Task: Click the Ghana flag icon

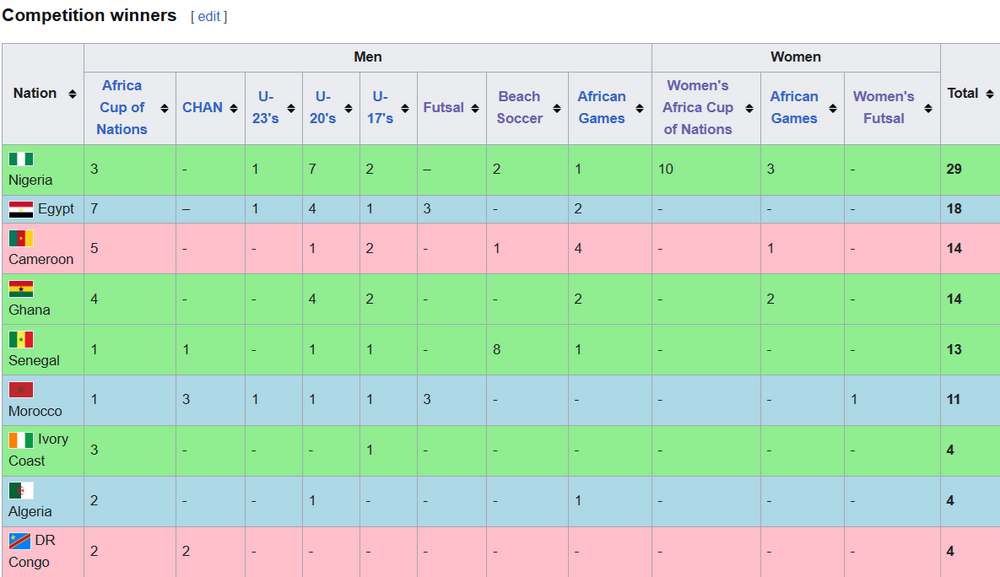Action: point(21,289)
